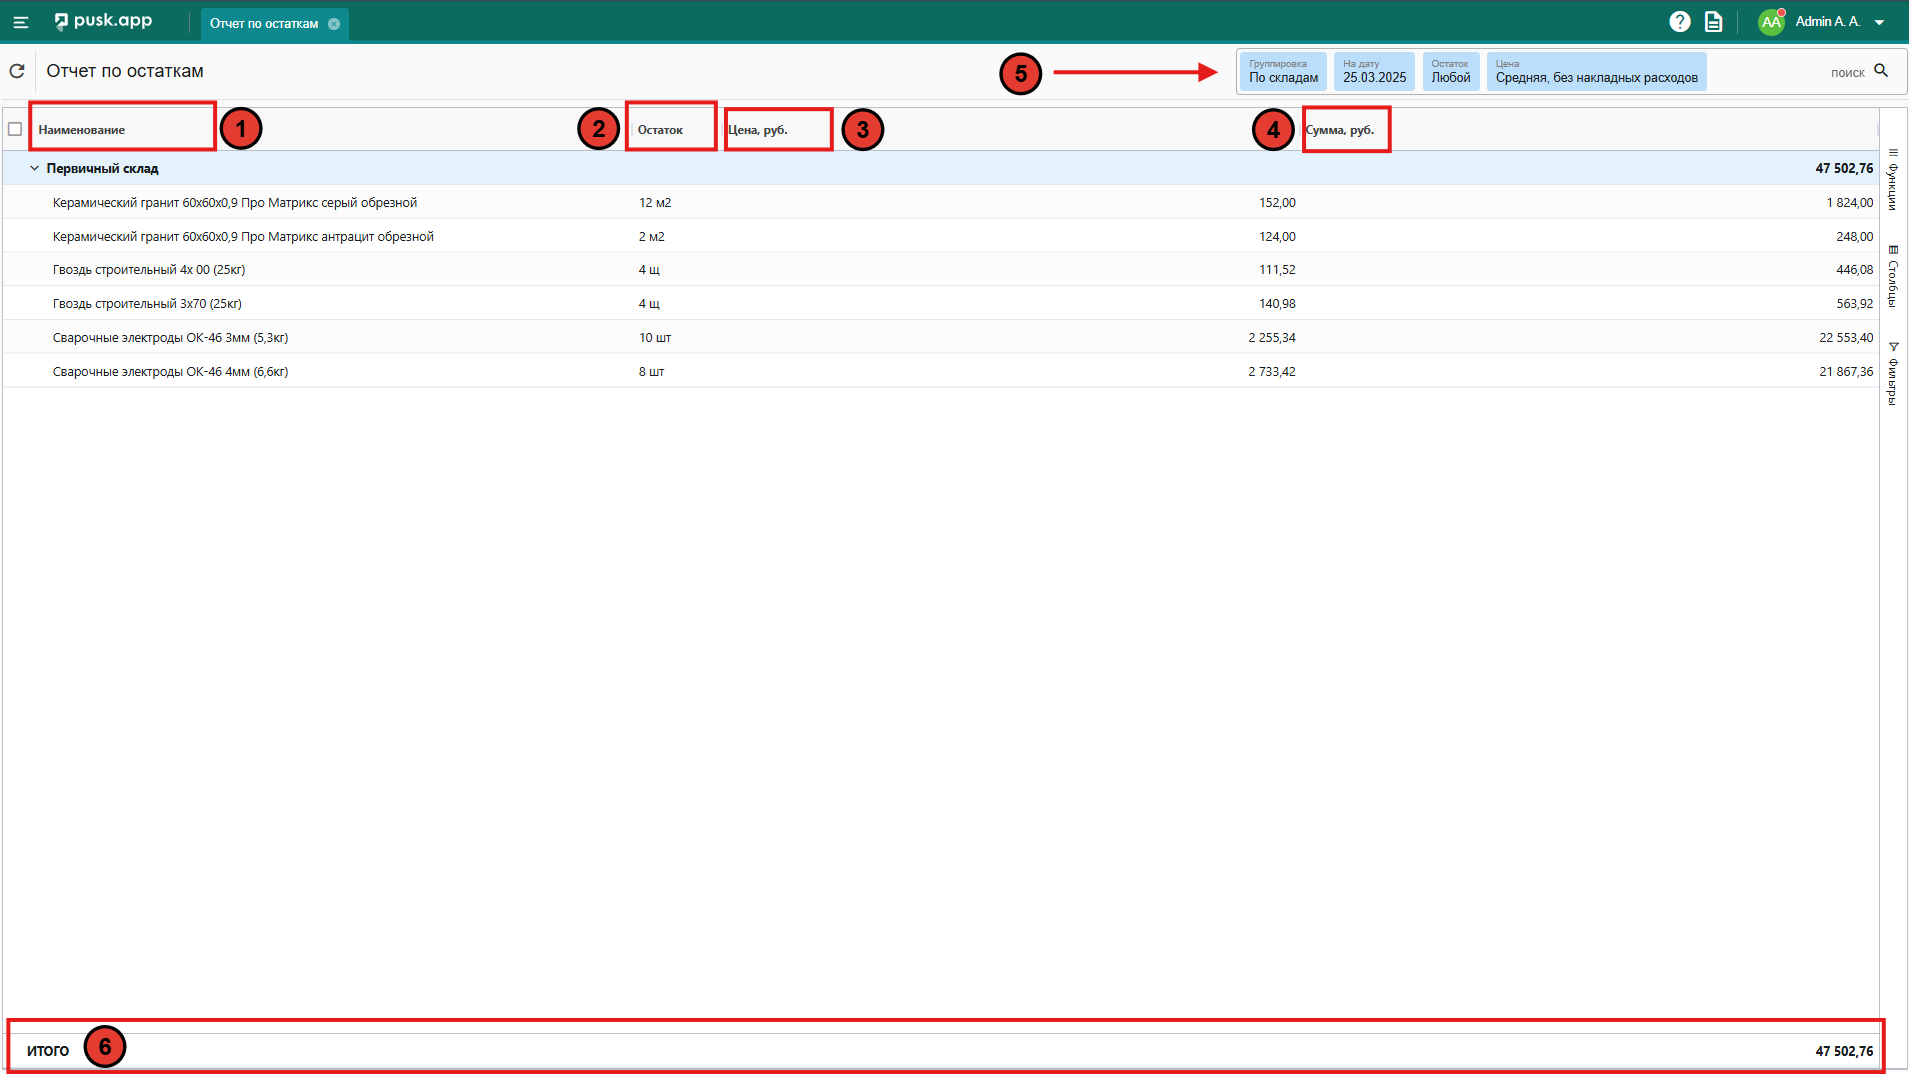Open the Столбцы side panel
The height and width of the screenshot is (1074, 1909).
(1893, 277)
